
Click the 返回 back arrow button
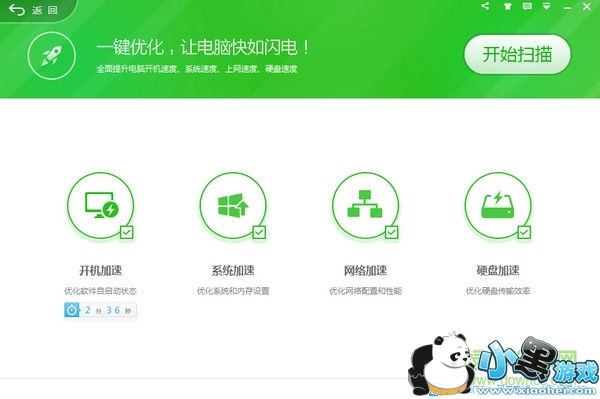tap(33, 10)
